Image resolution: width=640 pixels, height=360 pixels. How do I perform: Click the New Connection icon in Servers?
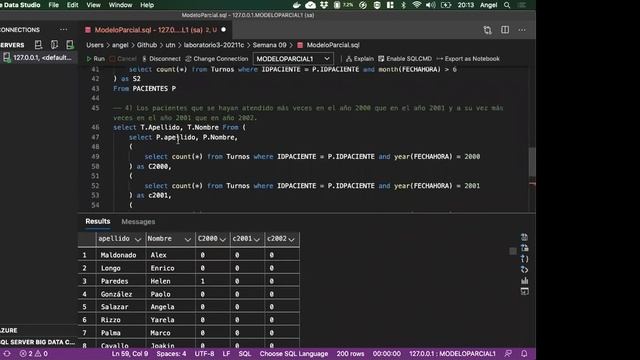pos(38,44)
